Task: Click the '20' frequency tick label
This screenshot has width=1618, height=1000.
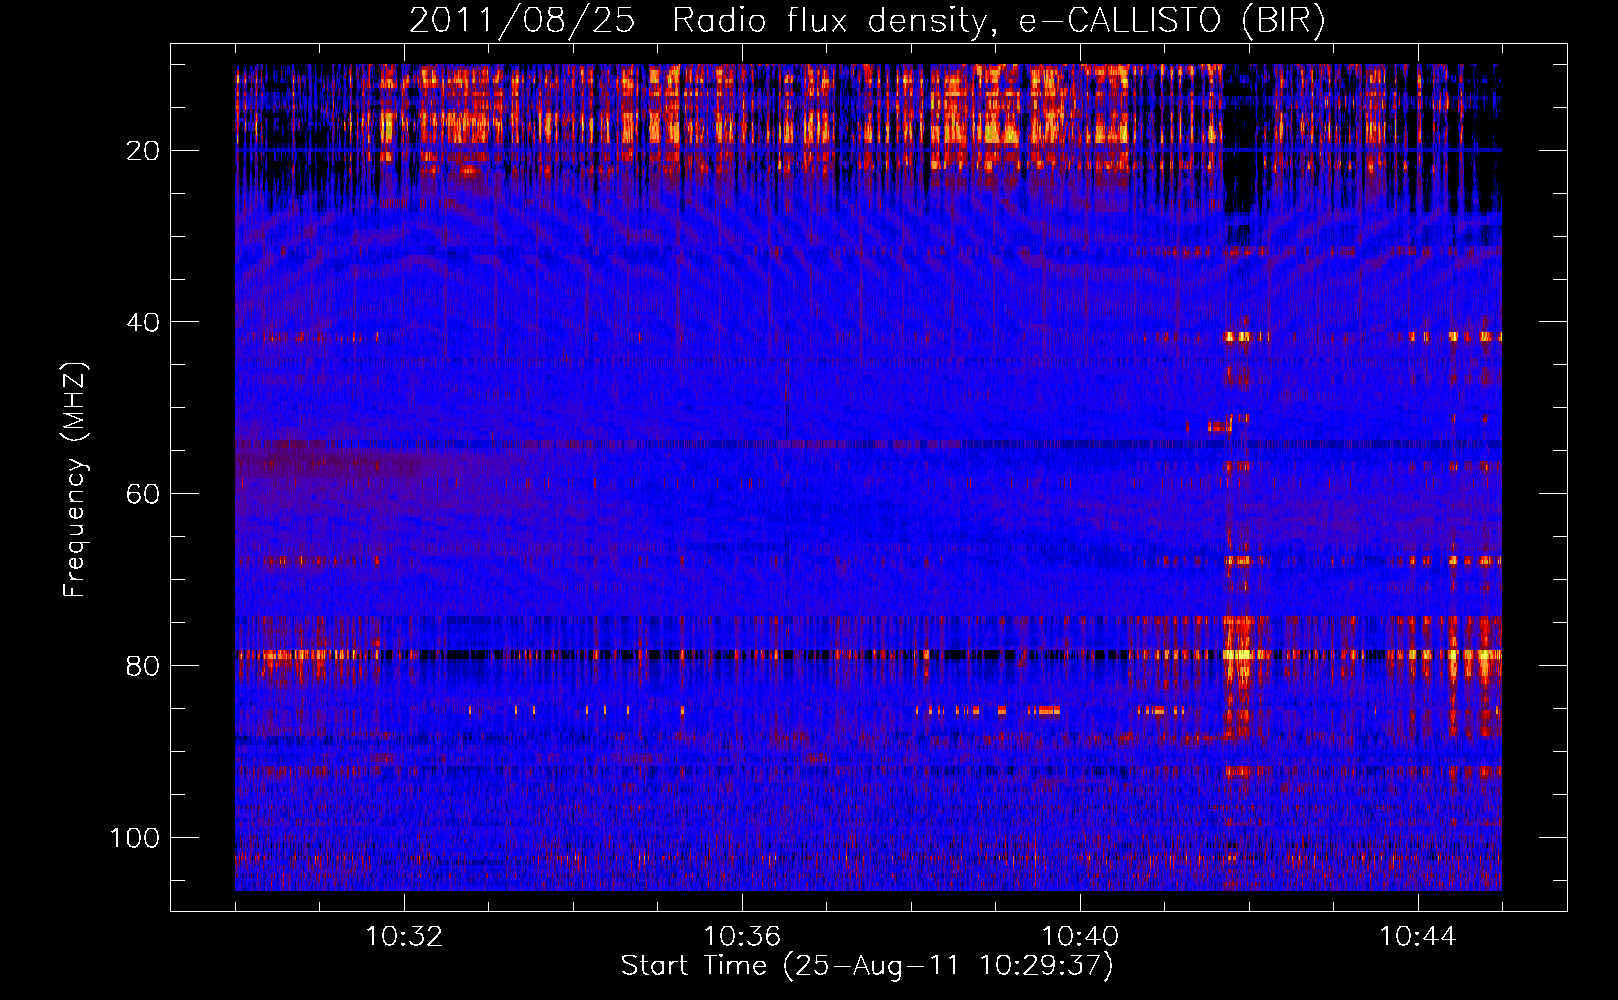Action: (144, 151)
